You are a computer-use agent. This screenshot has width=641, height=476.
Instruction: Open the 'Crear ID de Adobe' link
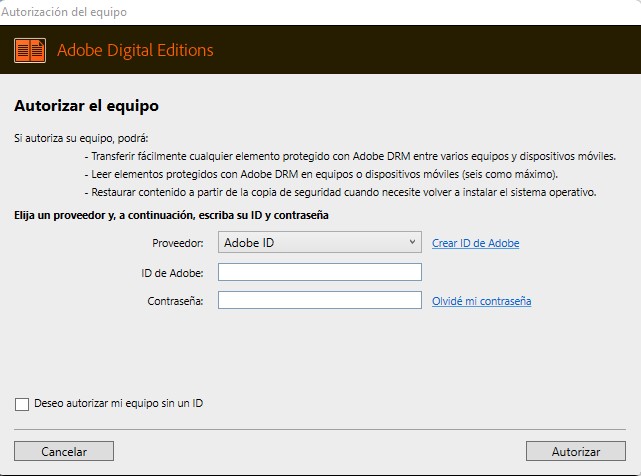click(475, 243)
